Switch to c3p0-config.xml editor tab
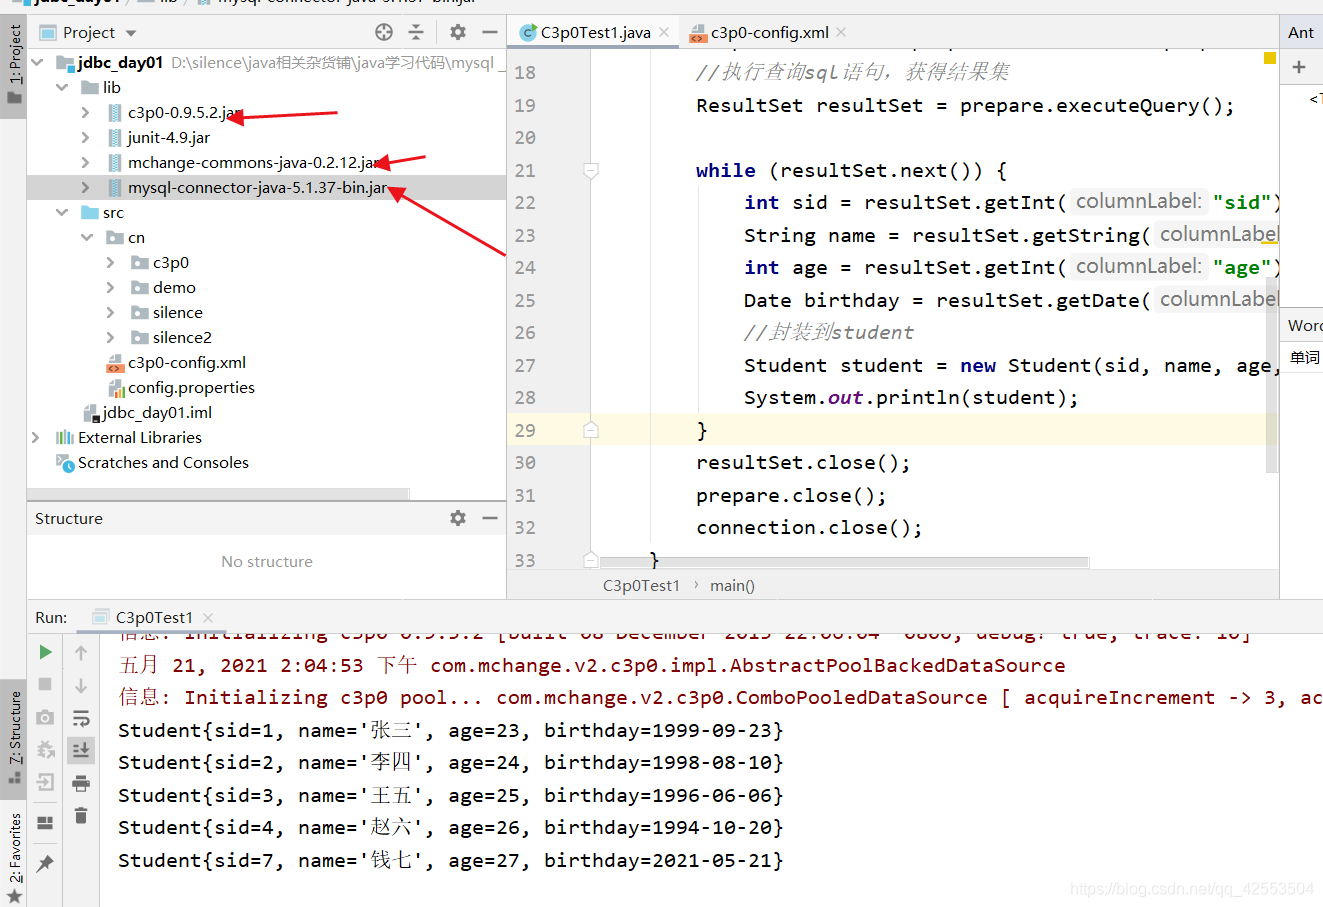This screenshot has height=907, width=1323. [x=769, y=32]
